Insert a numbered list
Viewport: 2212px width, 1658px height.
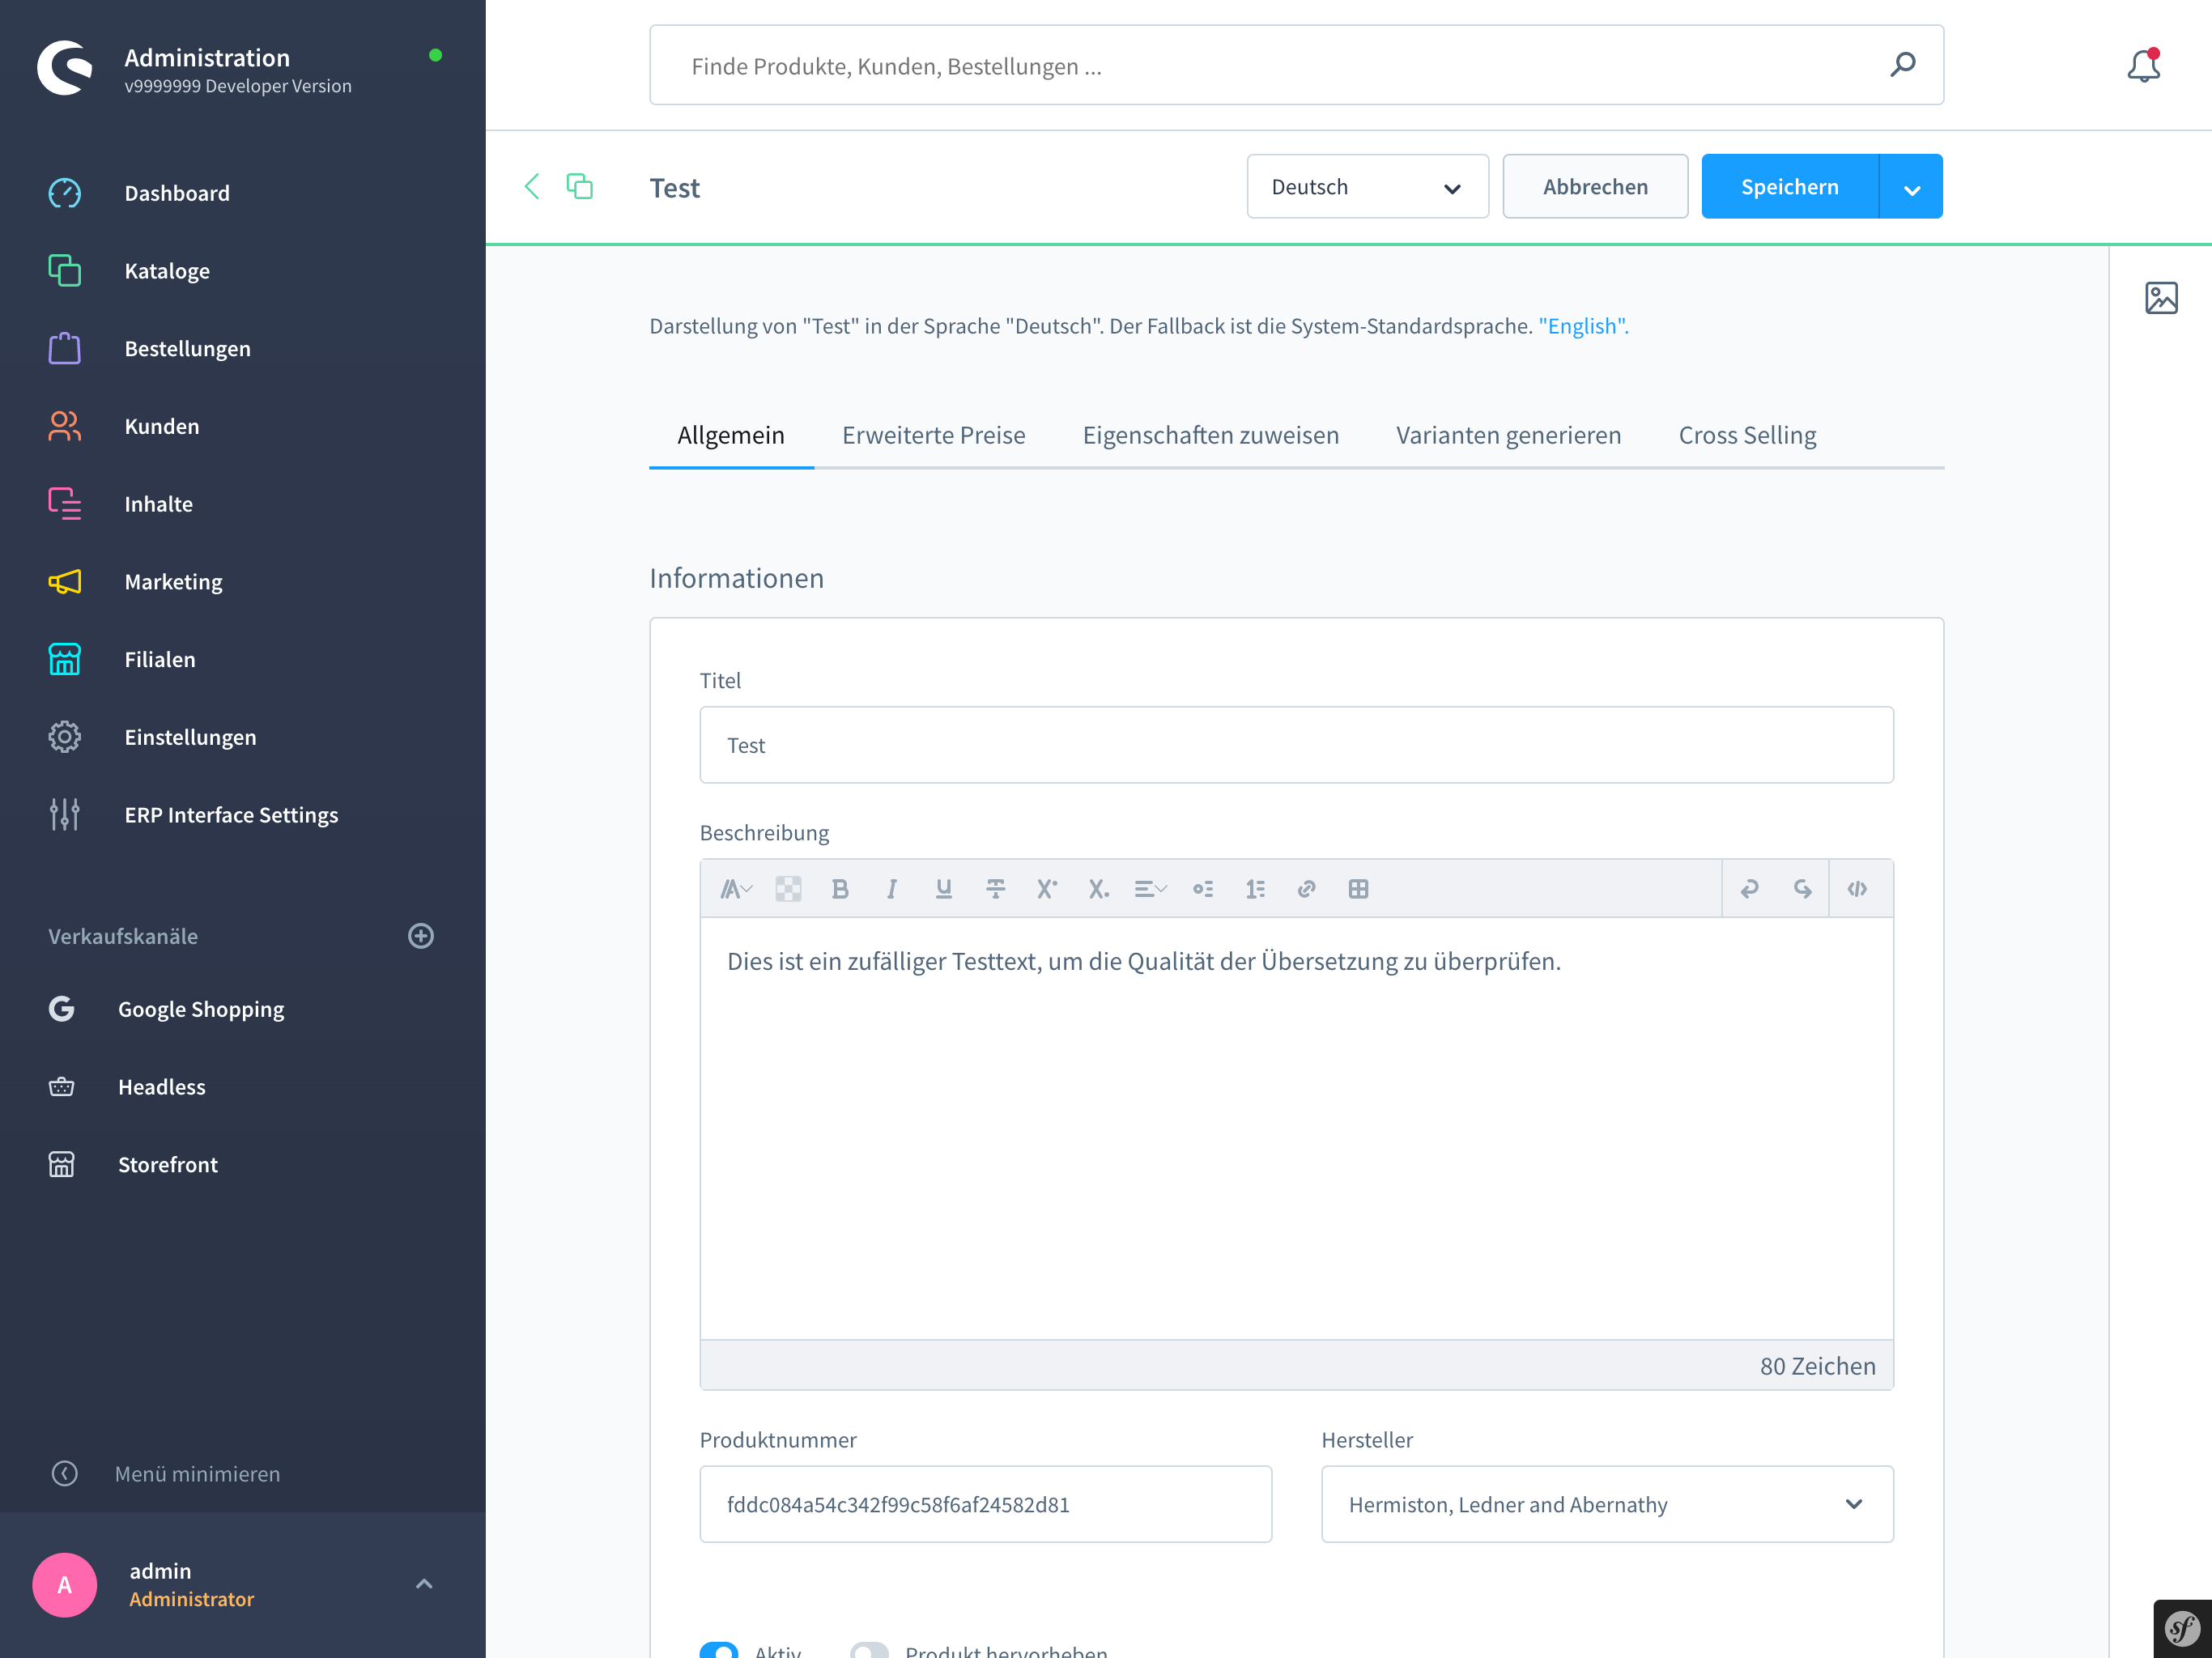point(1255,888)
